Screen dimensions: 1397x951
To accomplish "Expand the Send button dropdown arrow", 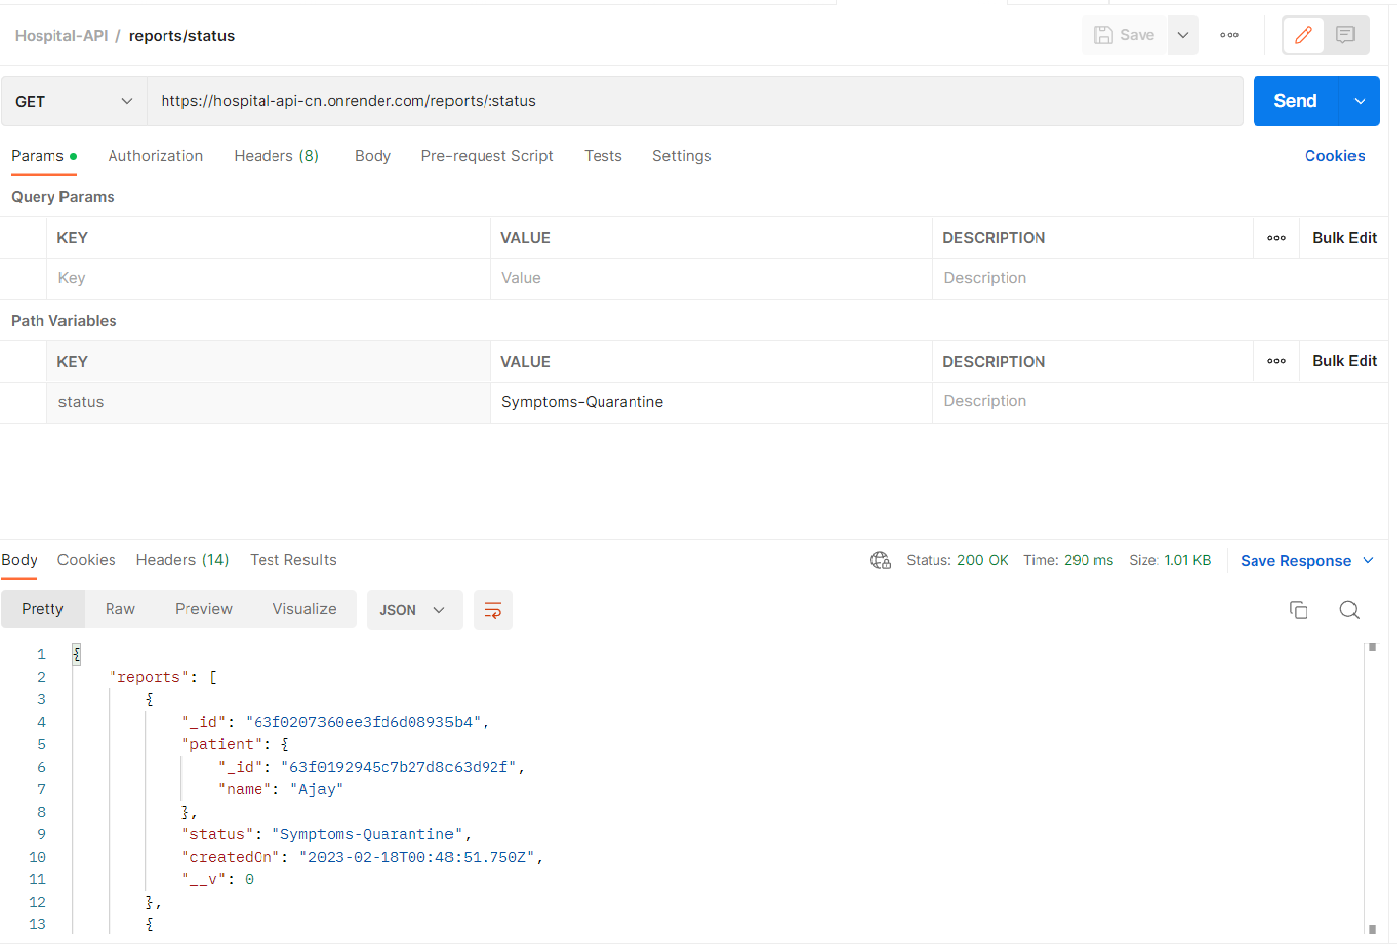I will pyautogui.click(x=1359, y=101).
